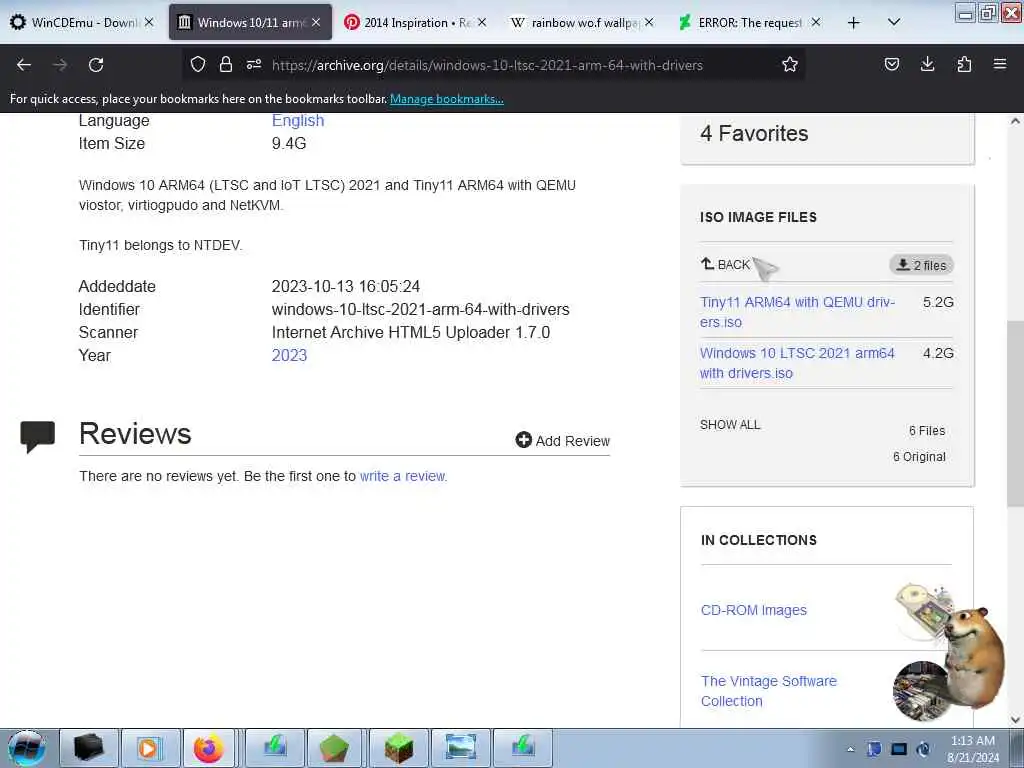Image resolution: width=1024 pixels, height=768 pixels.
Task: Open the 6 Files link
Action: point(927,431)
